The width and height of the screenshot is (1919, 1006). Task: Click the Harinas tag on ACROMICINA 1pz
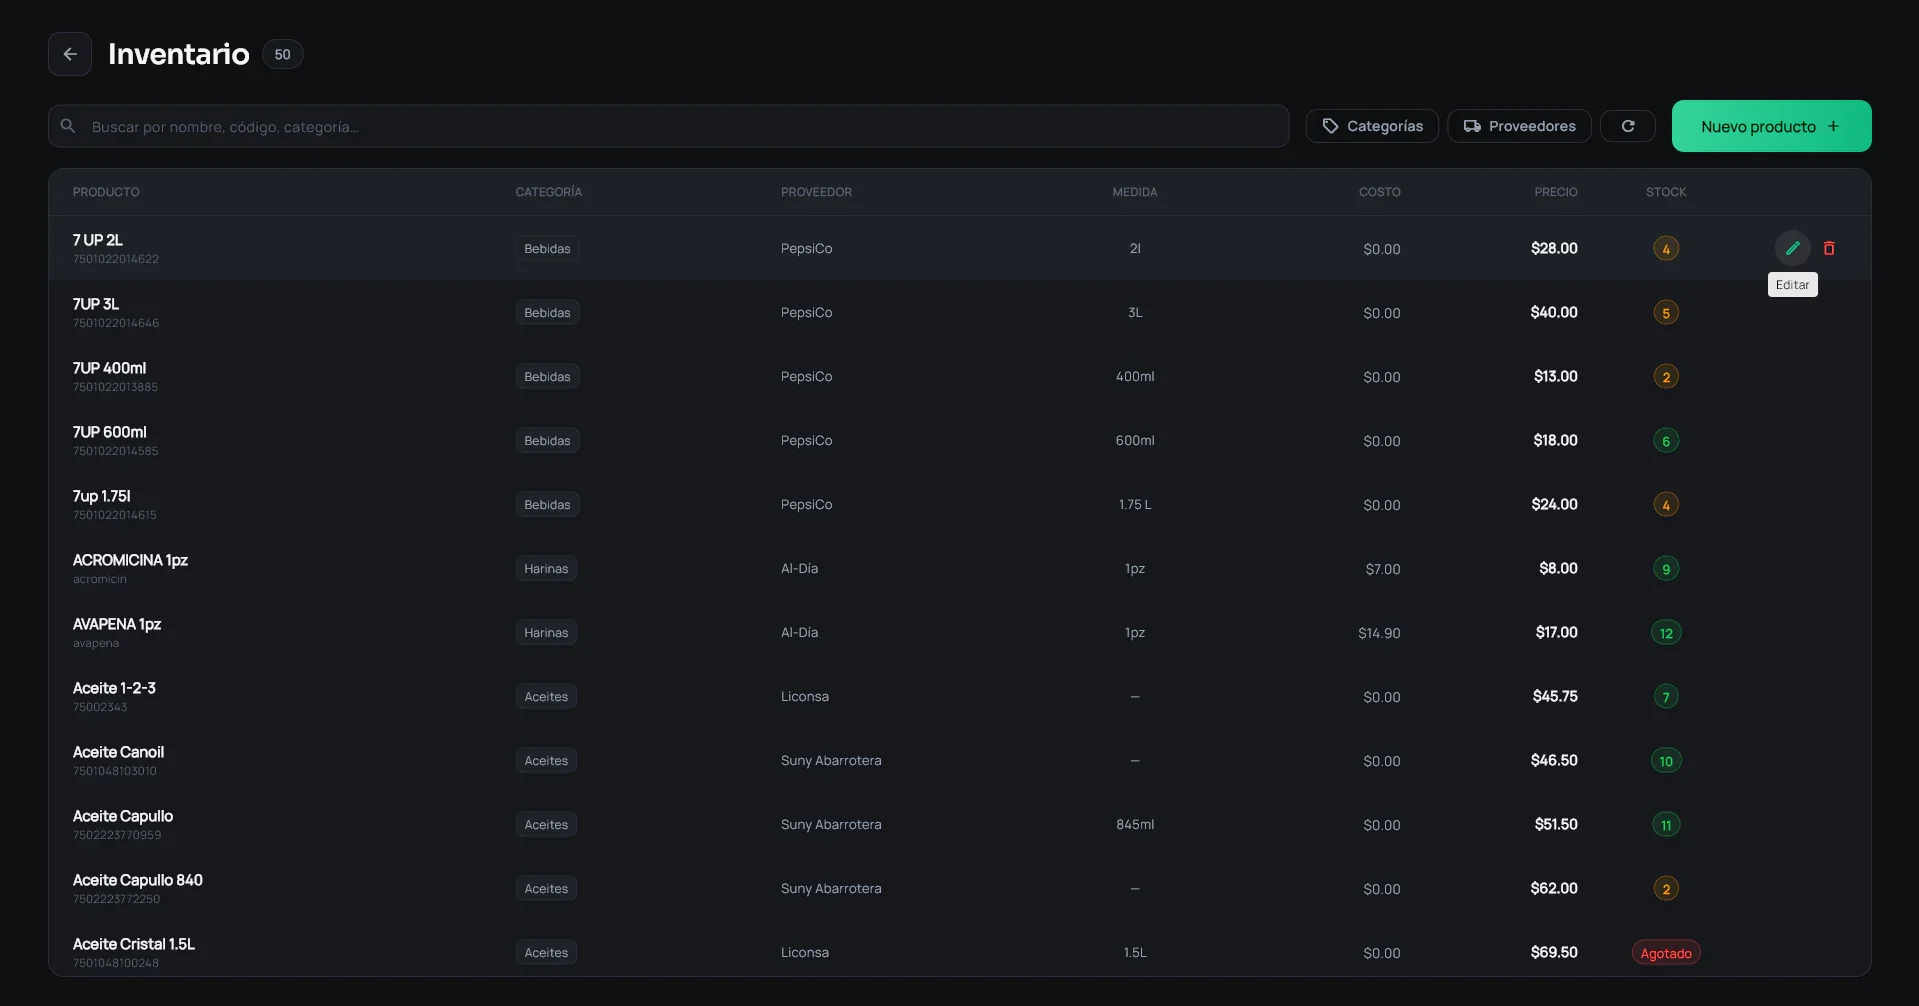(x=546, y=568)
